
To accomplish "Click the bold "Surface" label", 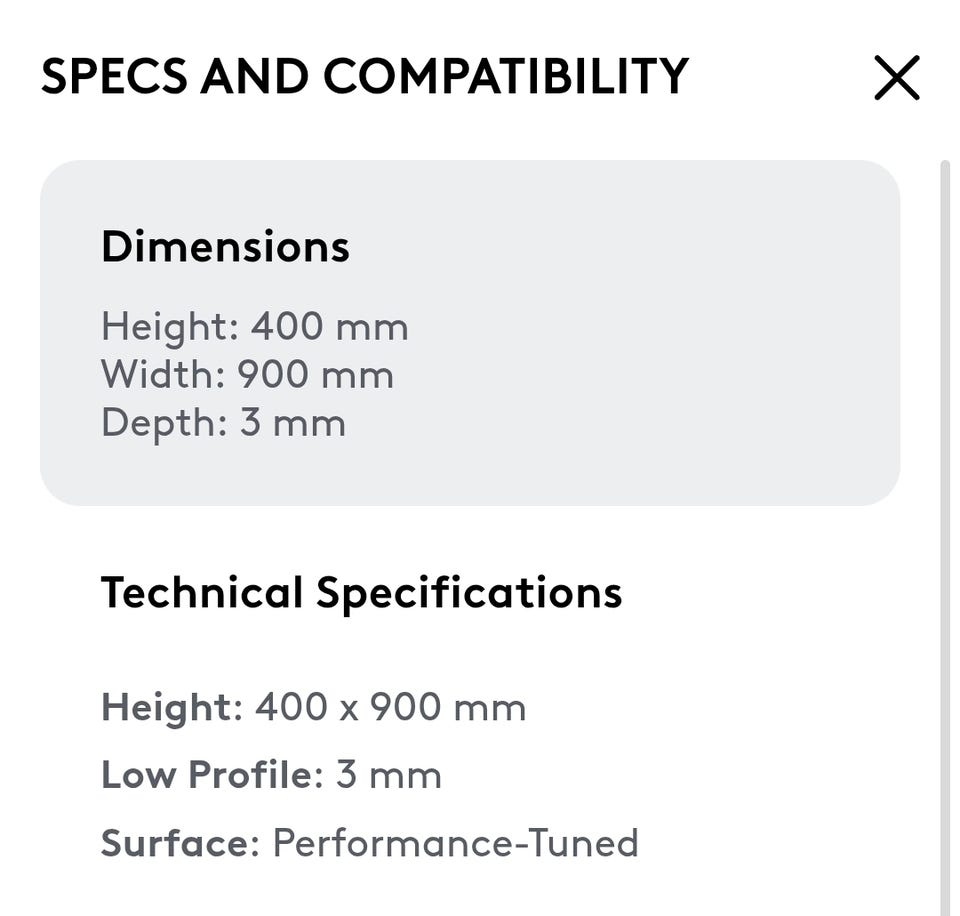I will [x=174, y=843].
